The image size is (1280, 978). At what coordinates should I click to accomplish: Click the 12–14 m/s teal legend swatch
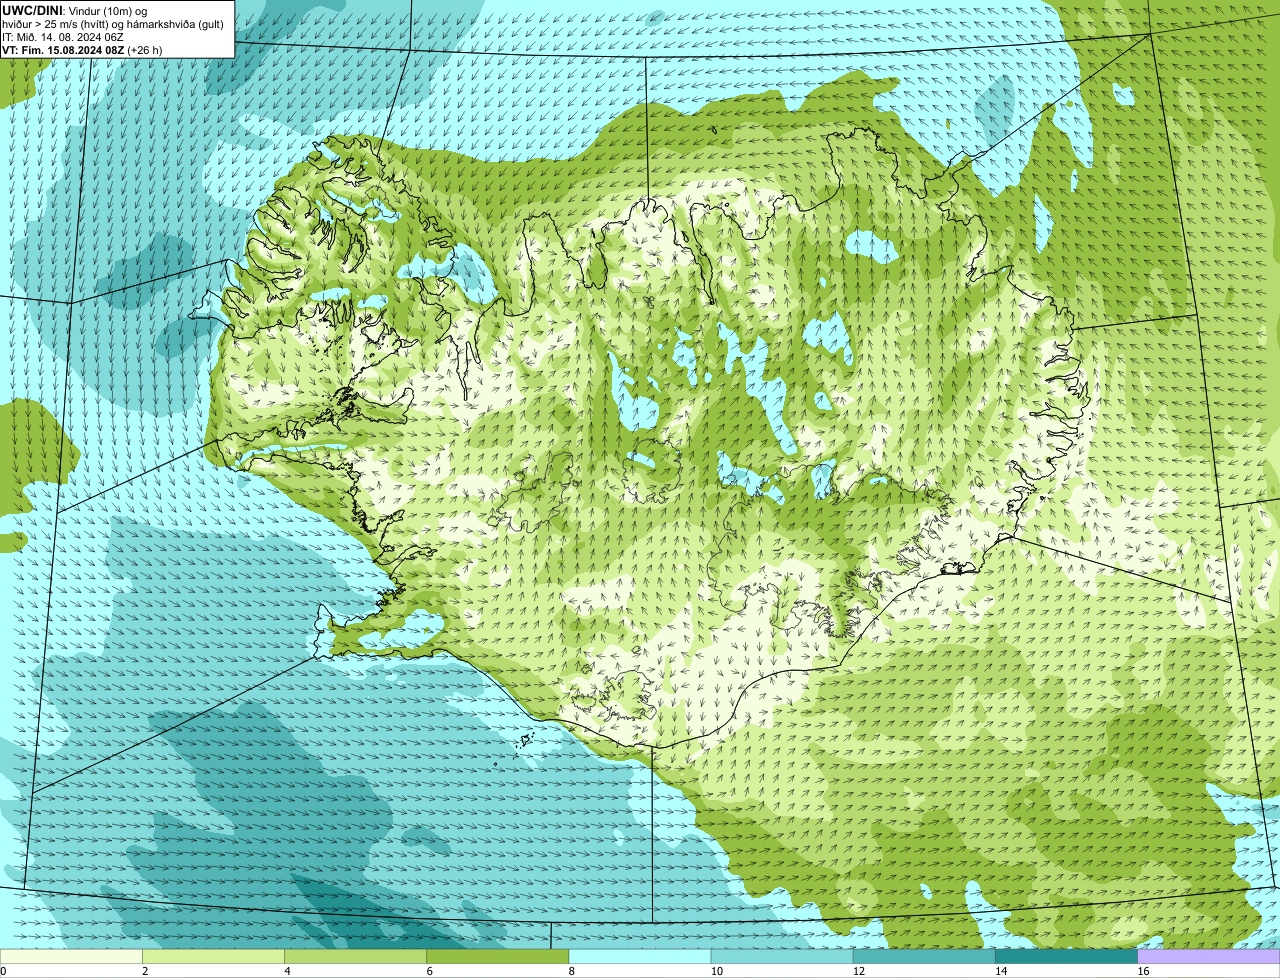pos(924,957)
